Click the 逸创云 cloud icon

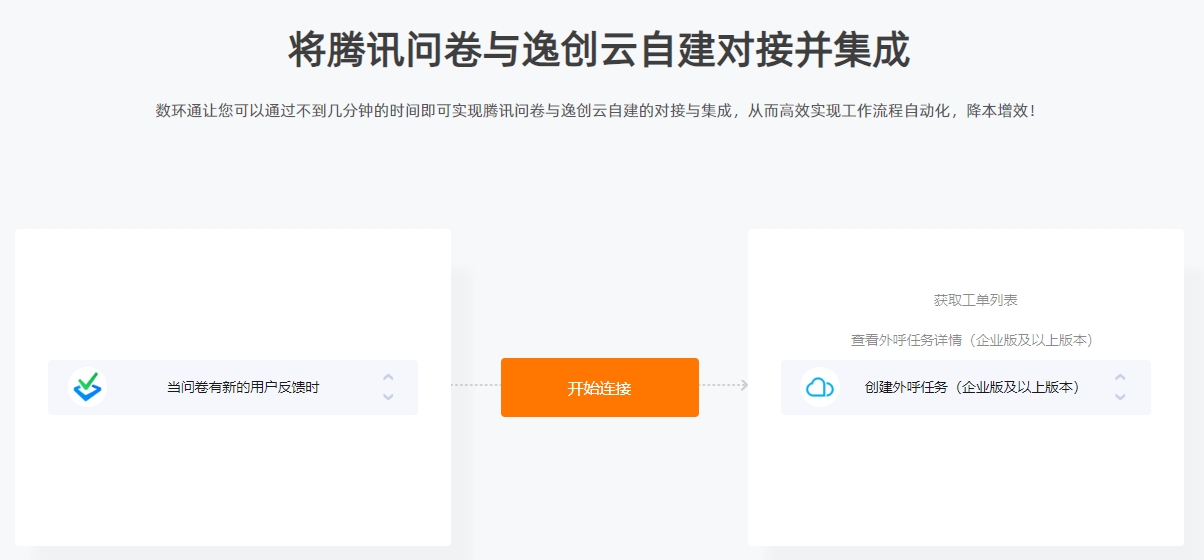pos(820,387)
